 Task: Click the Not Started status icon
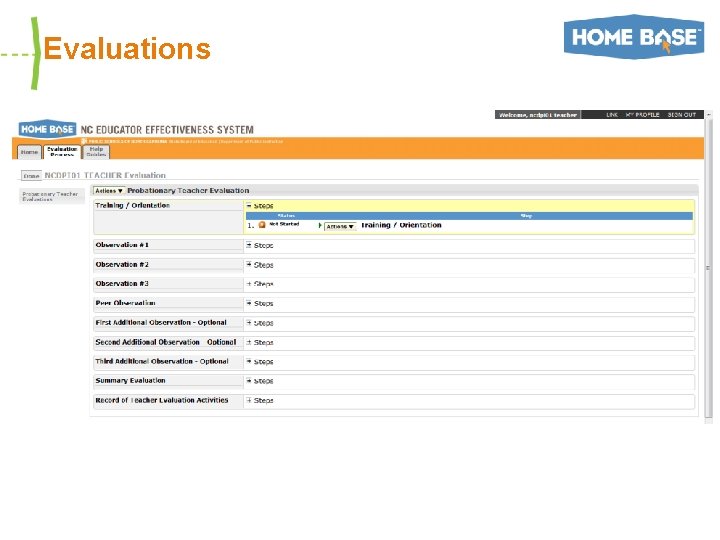(x=262, y=225)
